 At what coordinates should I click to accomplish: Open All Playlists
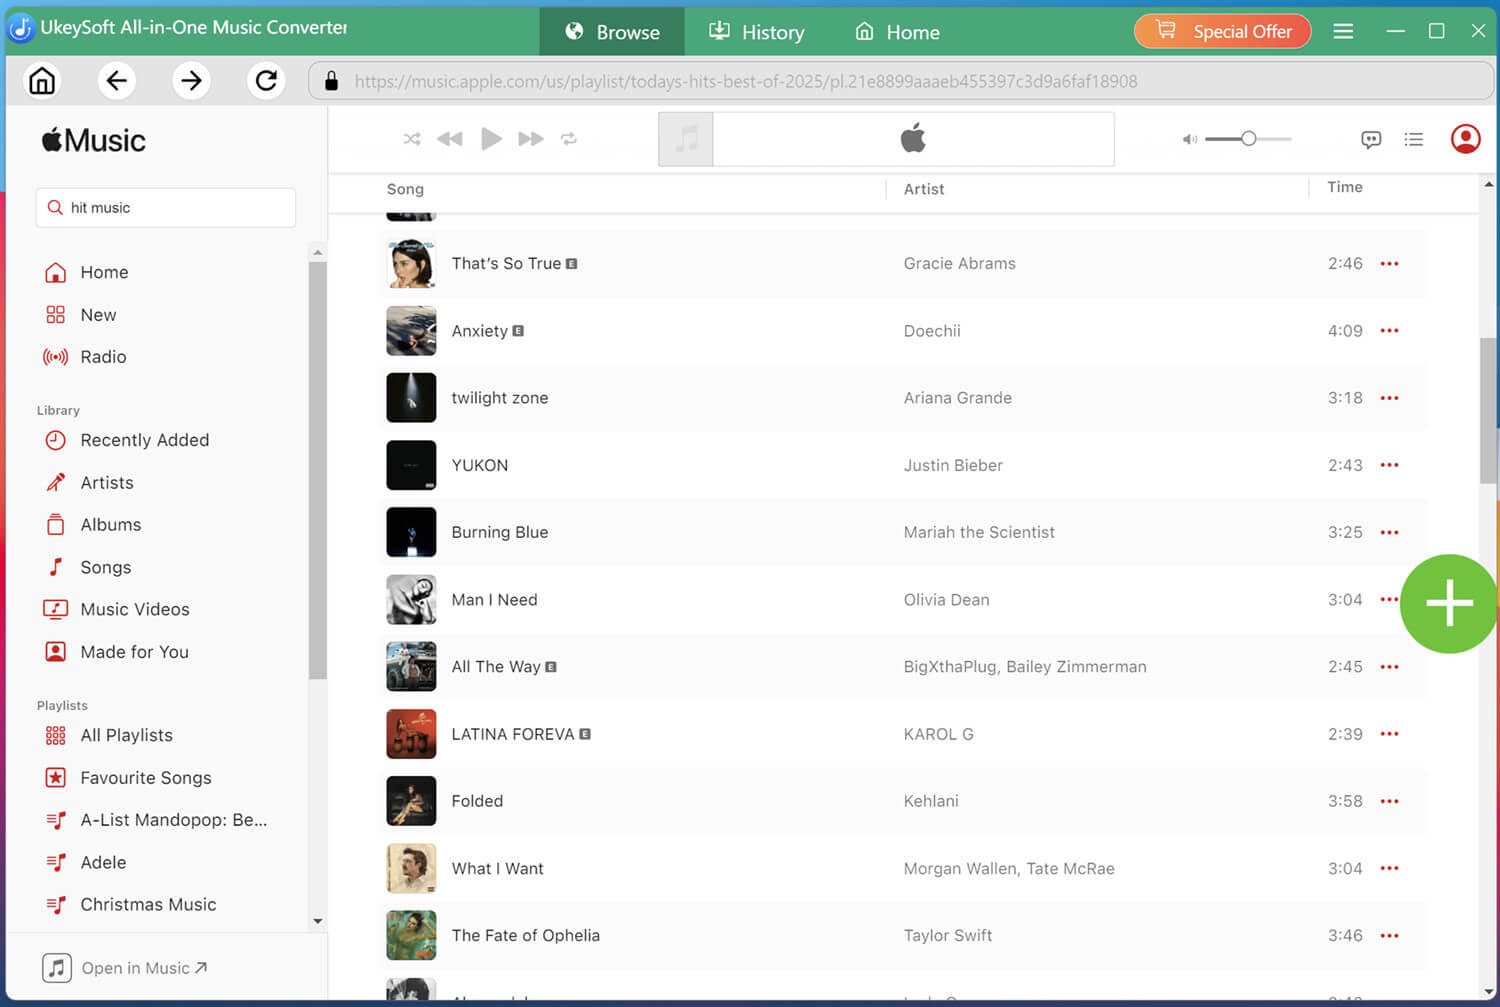[108, 735]
